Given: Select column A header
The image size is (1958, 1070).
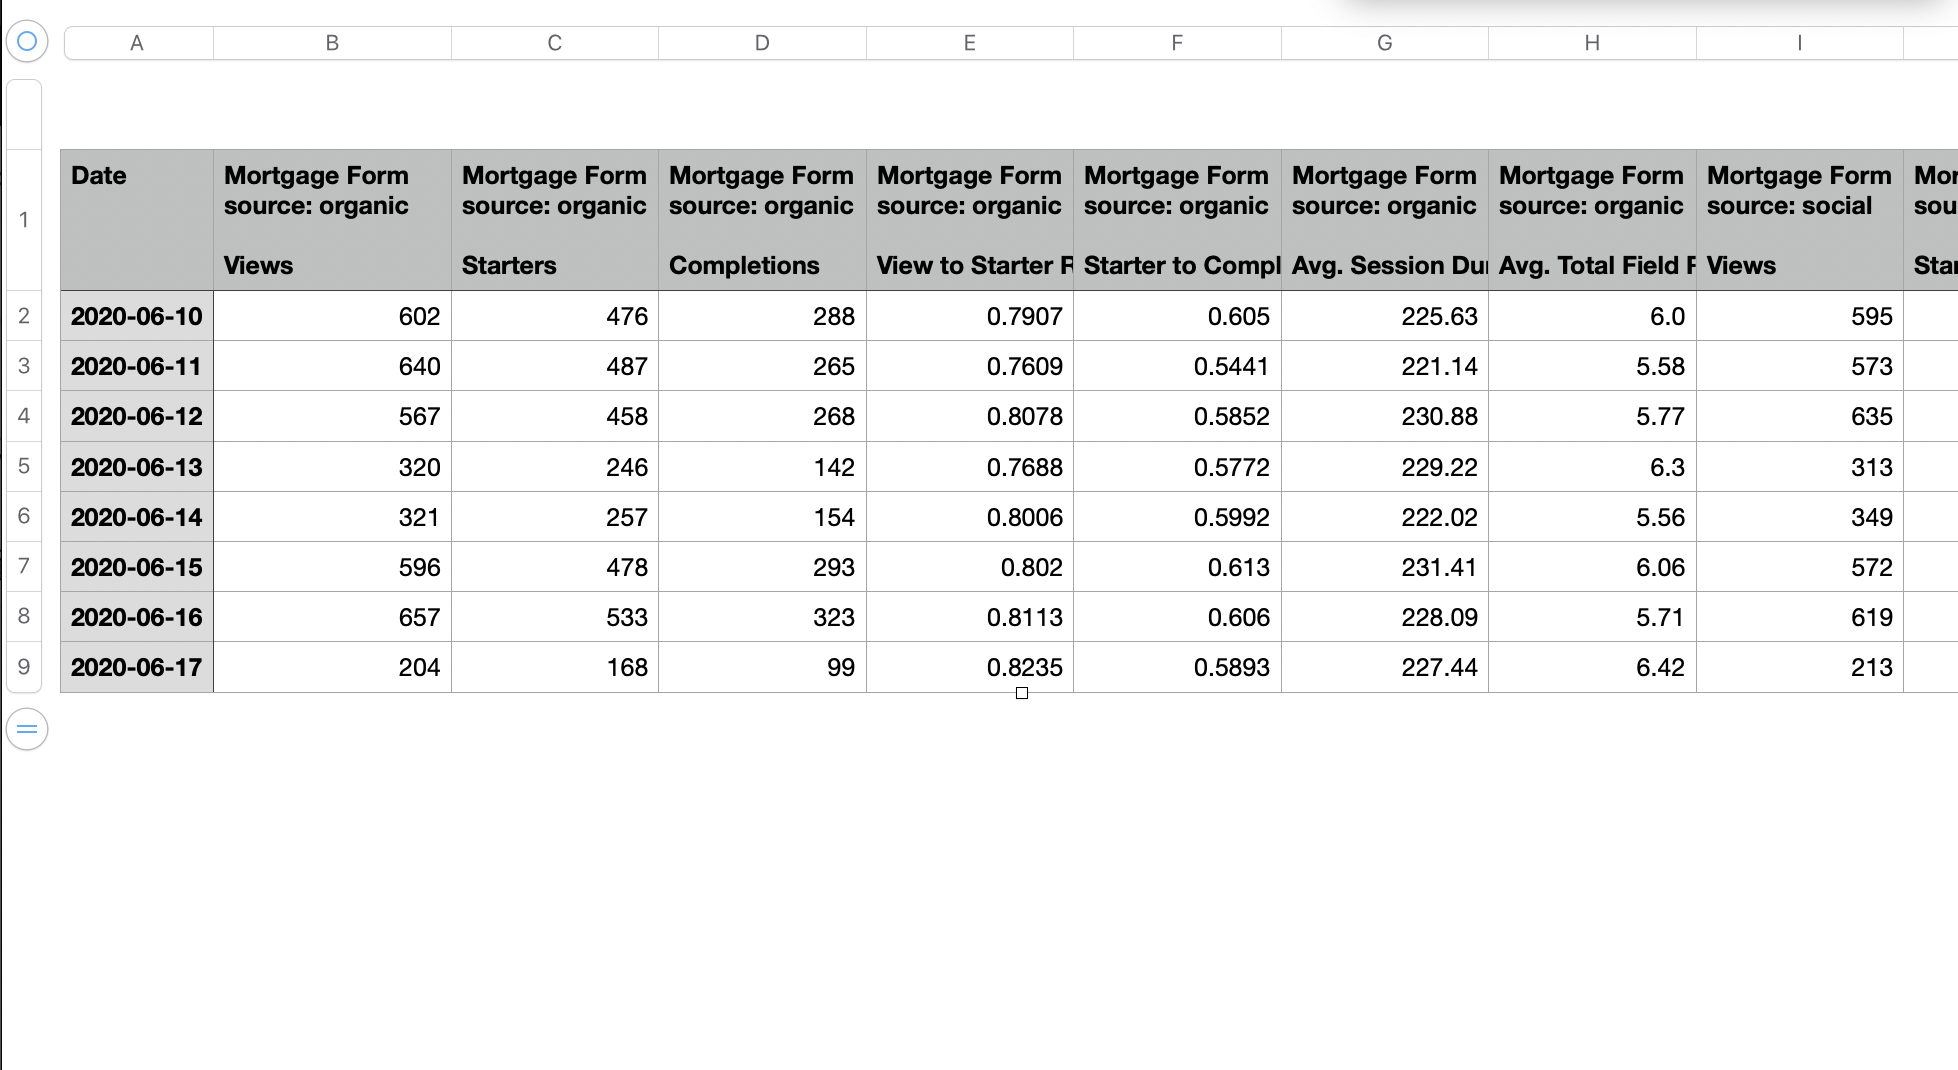Looking at the screenshot, I should (x=137, y=43).
